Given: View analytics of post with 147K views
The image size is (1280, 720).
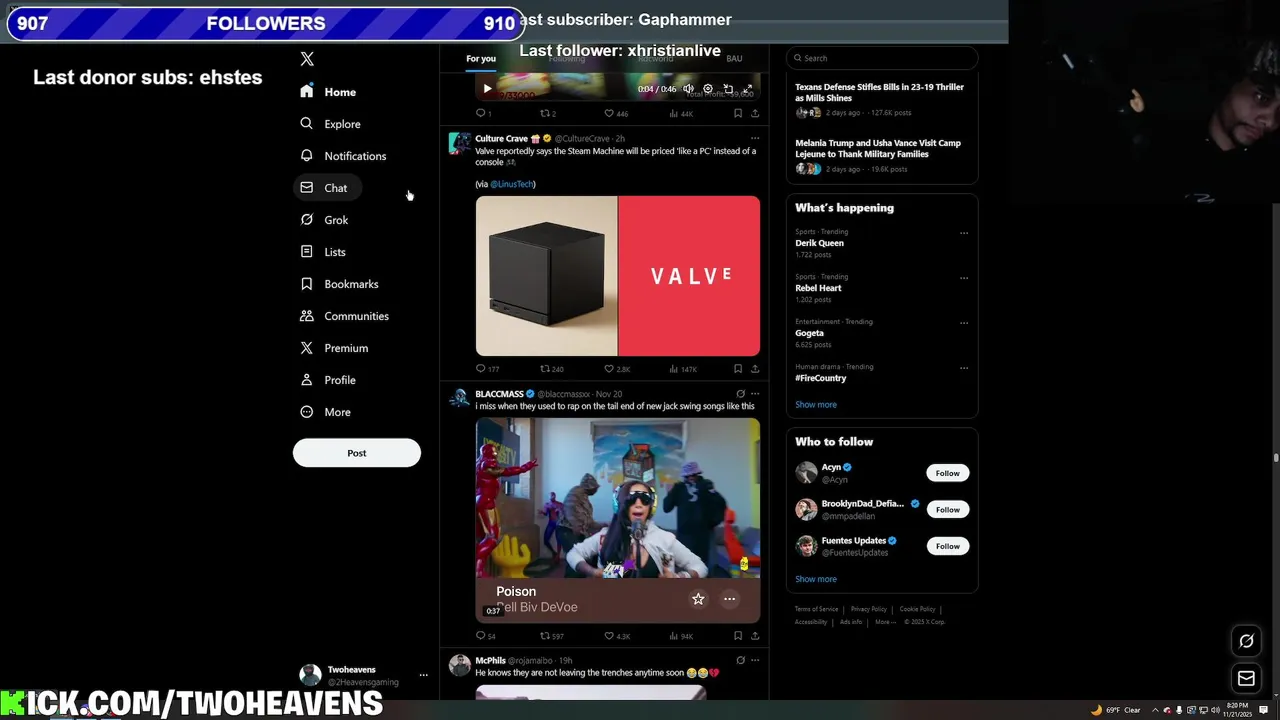Looking at the screenshot, I should (683, 369).
